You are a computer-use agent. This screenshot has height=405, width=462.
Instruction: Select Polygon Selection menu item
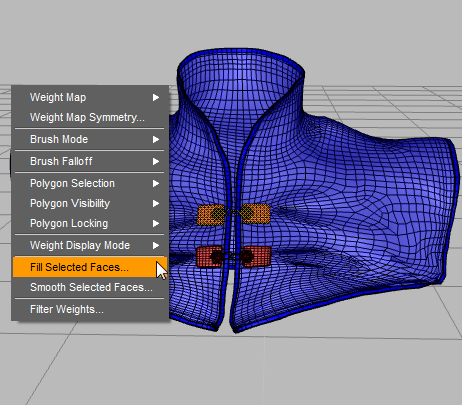(90, 183)
